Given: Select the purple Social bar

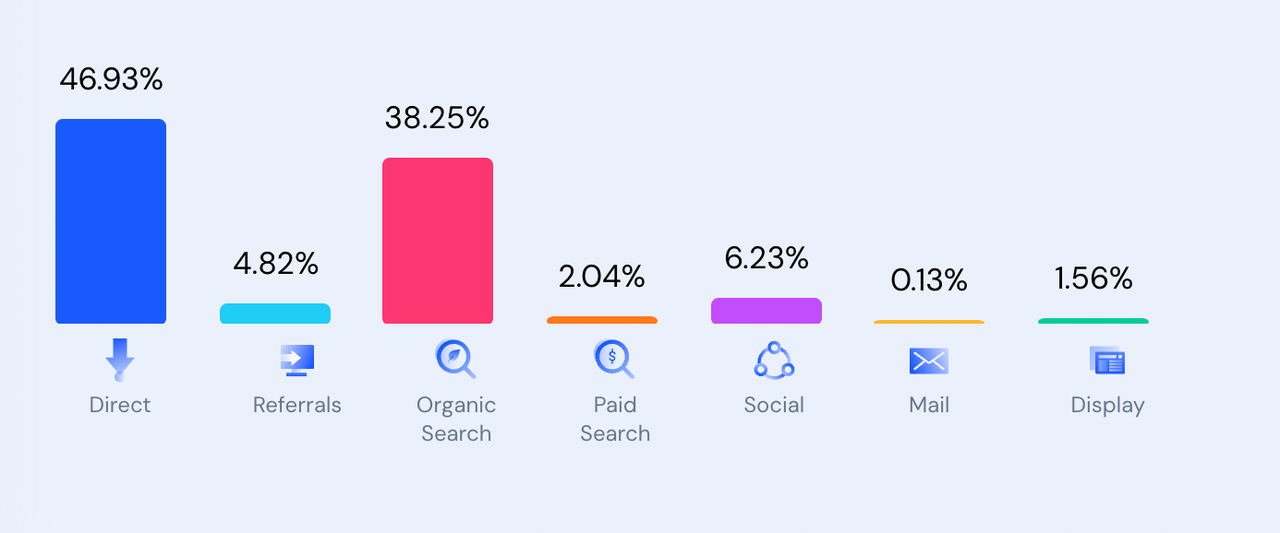Looking at the screenshot, I should click(x=766, y=310).
